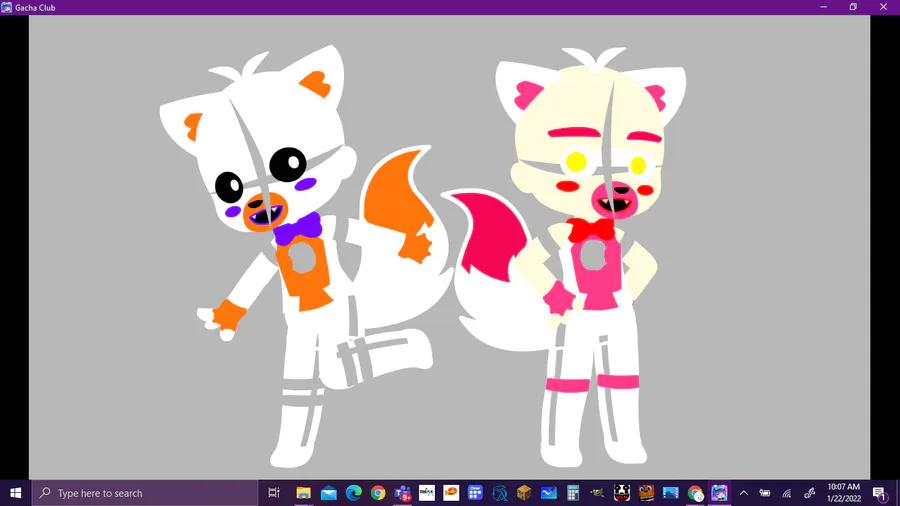The image size is (900, 506).
Task: Open the Freddy bear-face app icon
Action: 646,493
